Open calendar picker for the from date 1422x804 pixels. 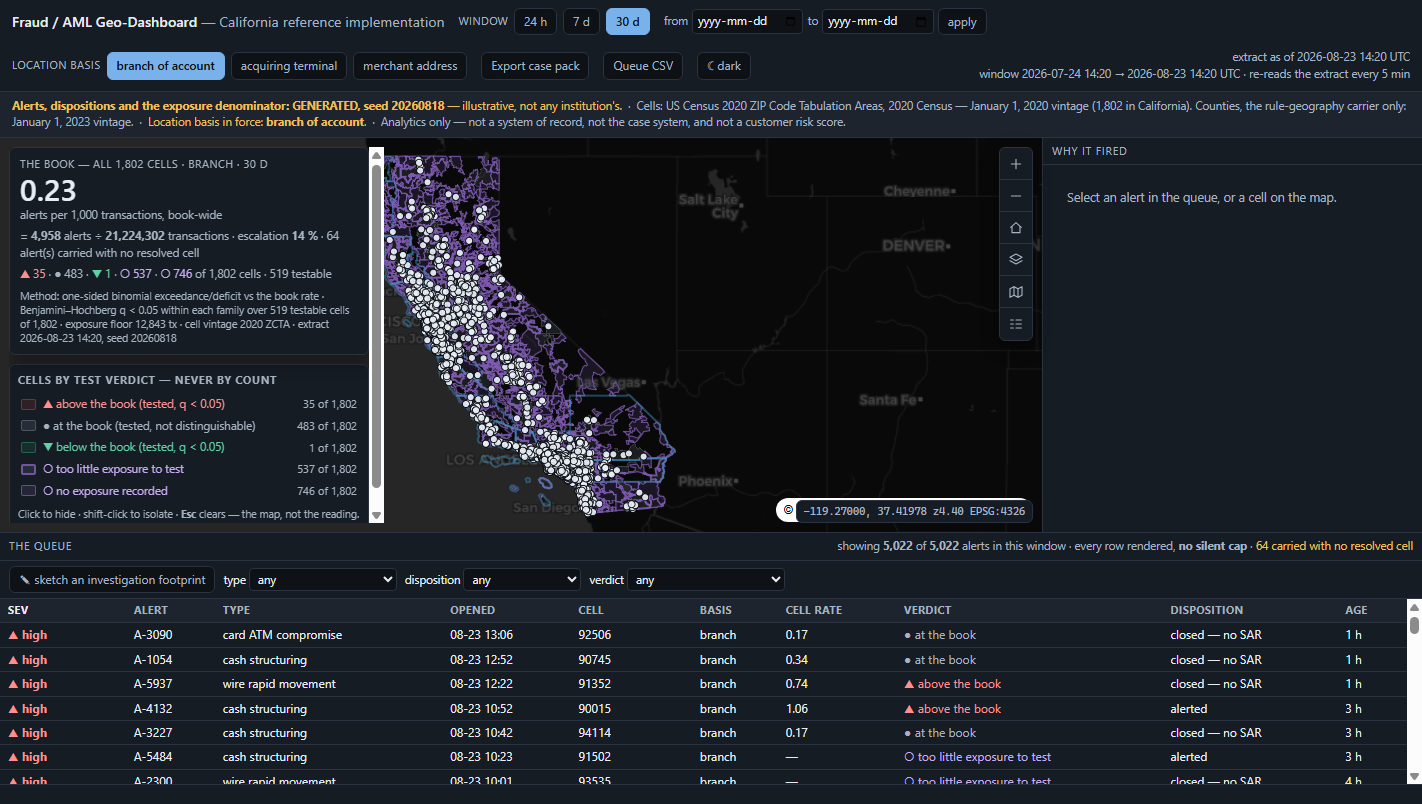792,21
